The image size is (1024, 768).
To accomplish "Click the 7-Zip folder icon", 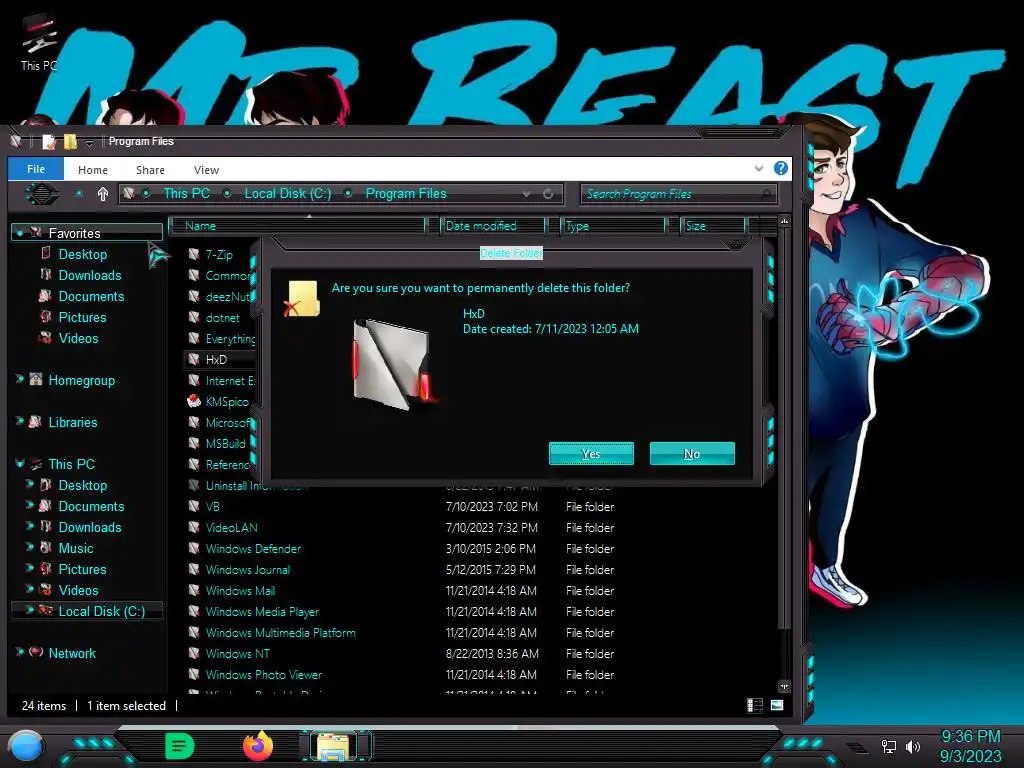I will pyautogui.click(x=194, y=254).
